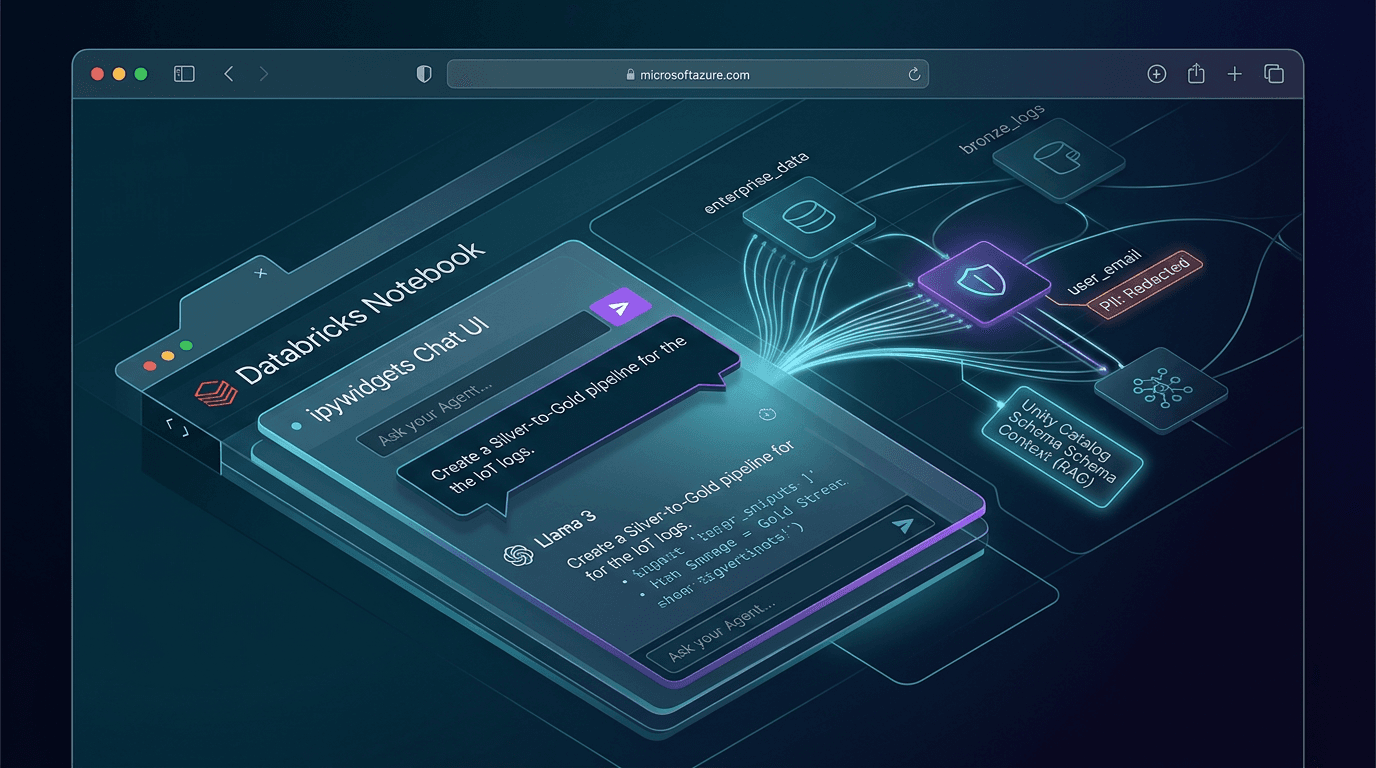The width and height of the screenshot is (1376, 768).
Task: Click the bracket icon on the notebook's left edge
Action: (x=176, y=430)
